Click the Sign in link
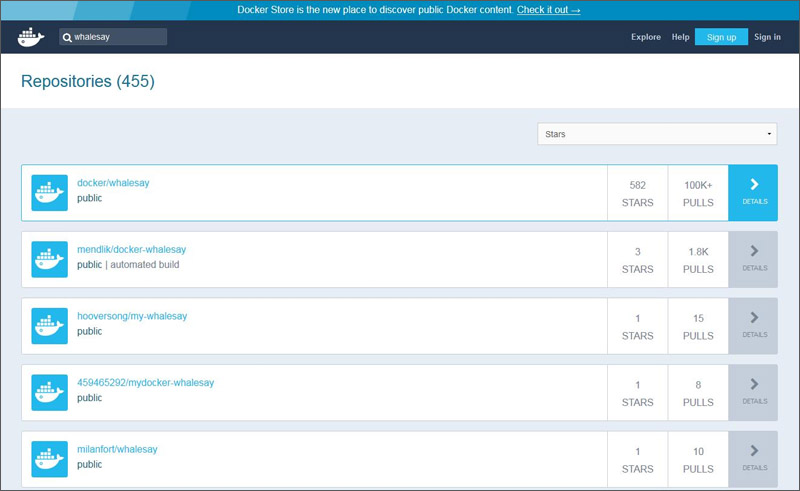 [x=767, y=37]
